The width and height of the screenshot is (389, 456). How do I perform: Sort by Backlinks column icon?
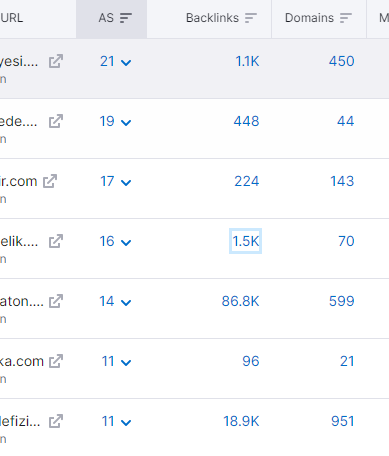click(x=251, y=18)
